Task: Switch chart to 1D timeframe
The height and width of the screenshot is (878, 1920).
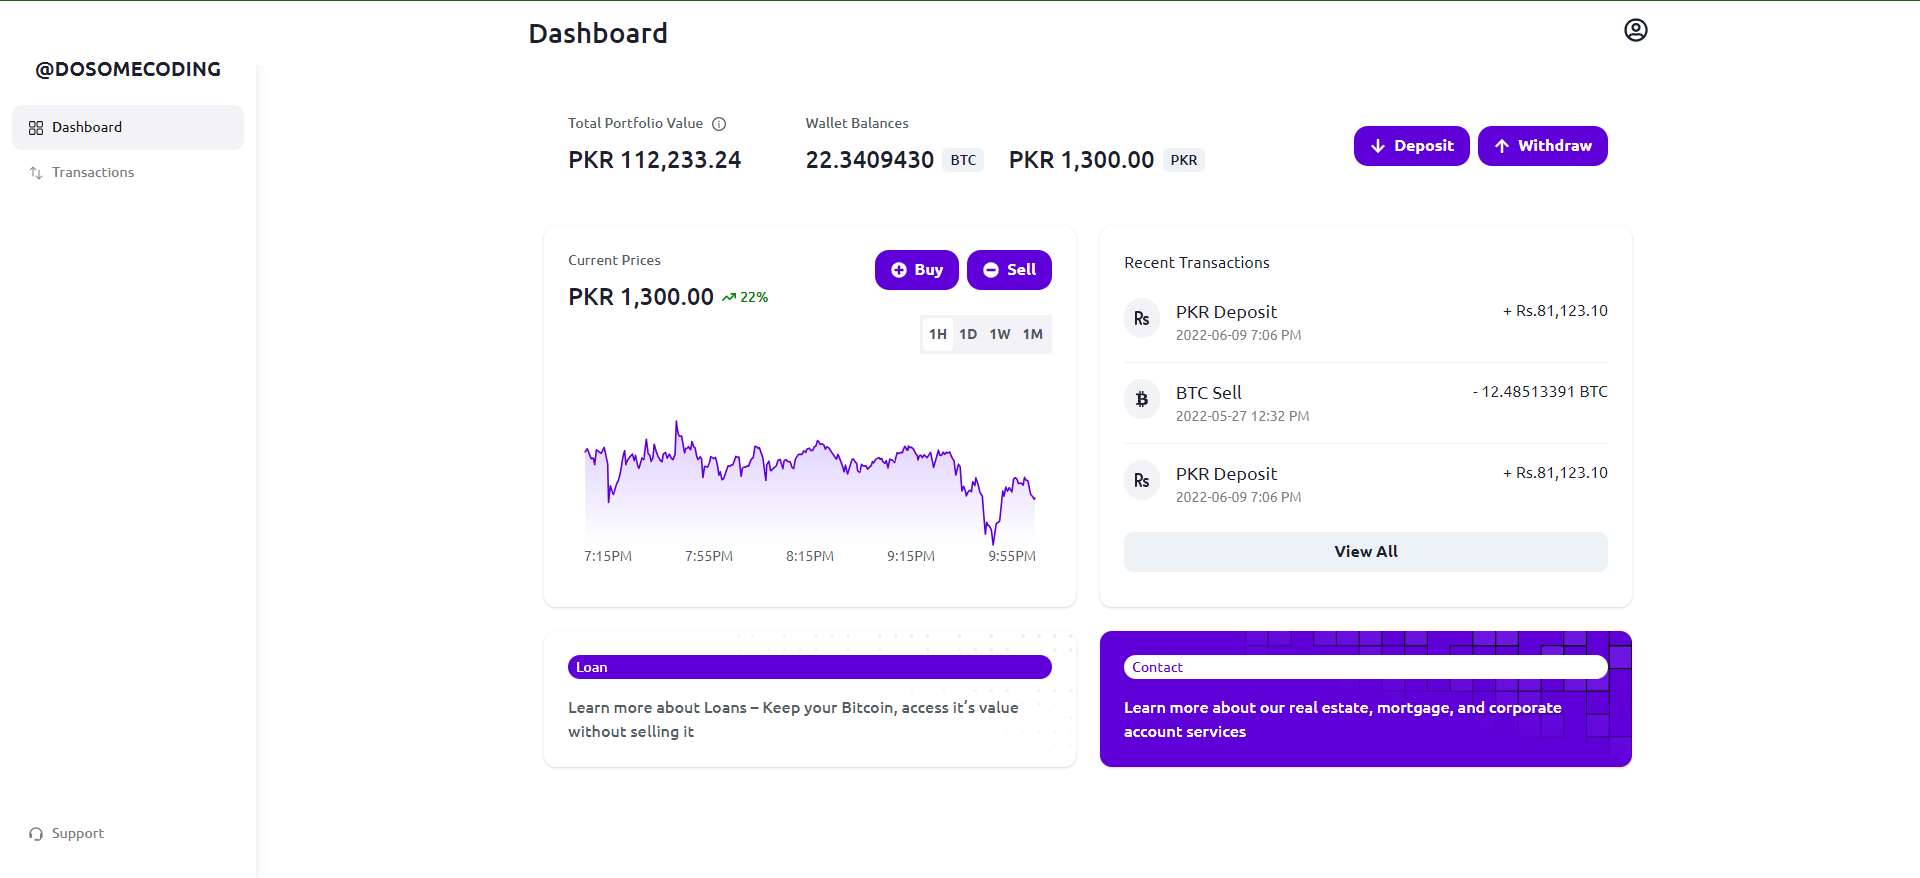Action: pos(968,334)
